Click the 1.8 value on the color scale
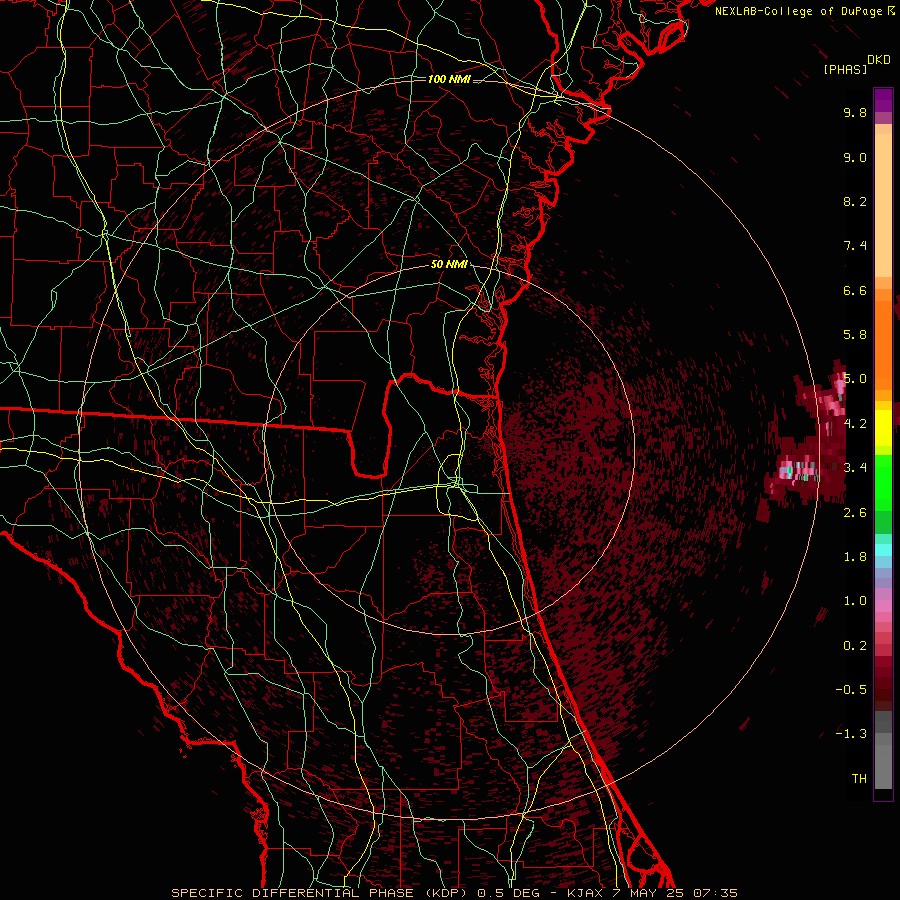900x900 pixels. click(x=855, y=557)
